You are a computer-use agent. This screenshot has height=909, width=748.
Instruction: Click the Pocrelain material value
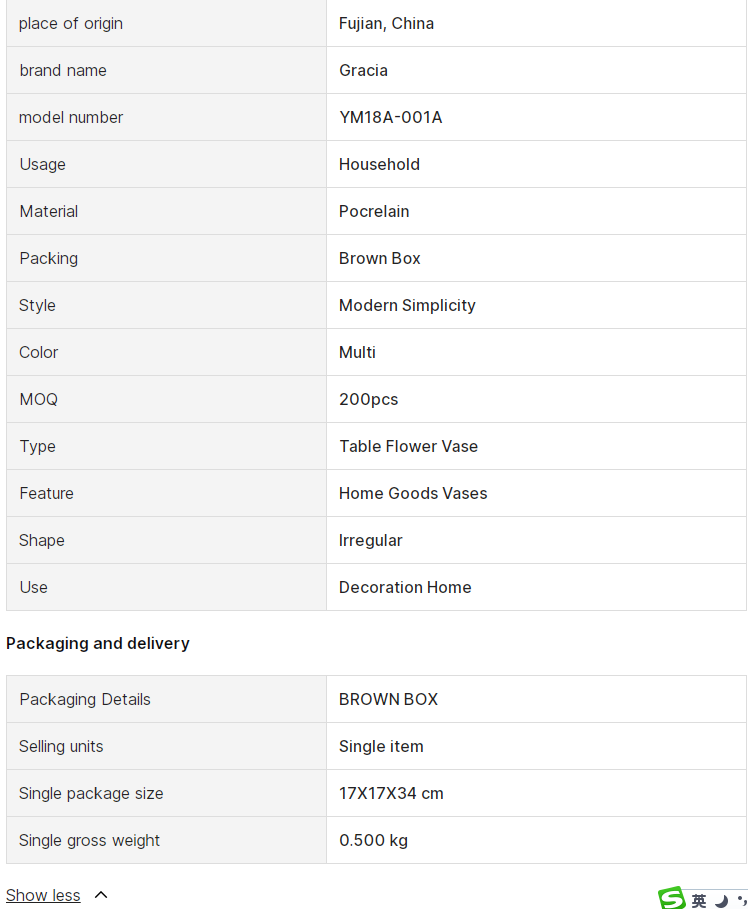pyautogui.click(x=374, y=211)
